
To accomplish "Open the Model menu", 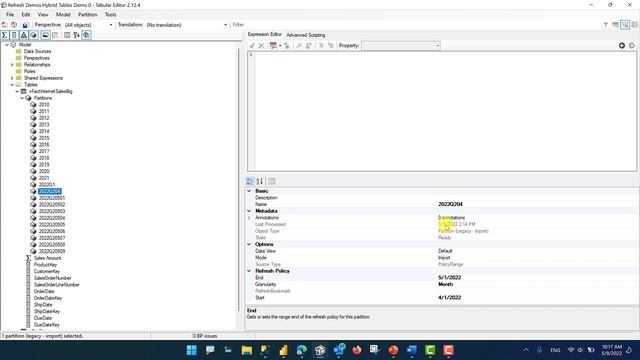I will [x=63, y=14].
